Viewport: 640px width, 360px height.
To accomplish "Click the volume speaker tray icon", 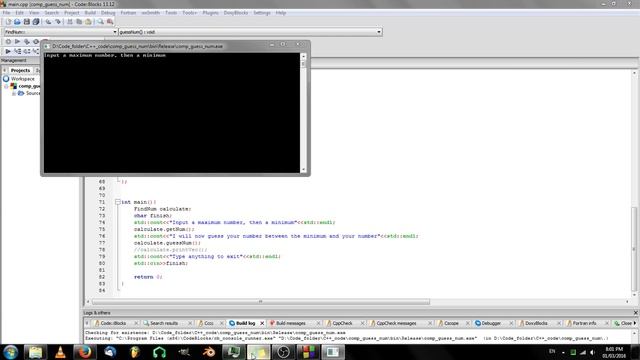I will (x=593, y=352).
